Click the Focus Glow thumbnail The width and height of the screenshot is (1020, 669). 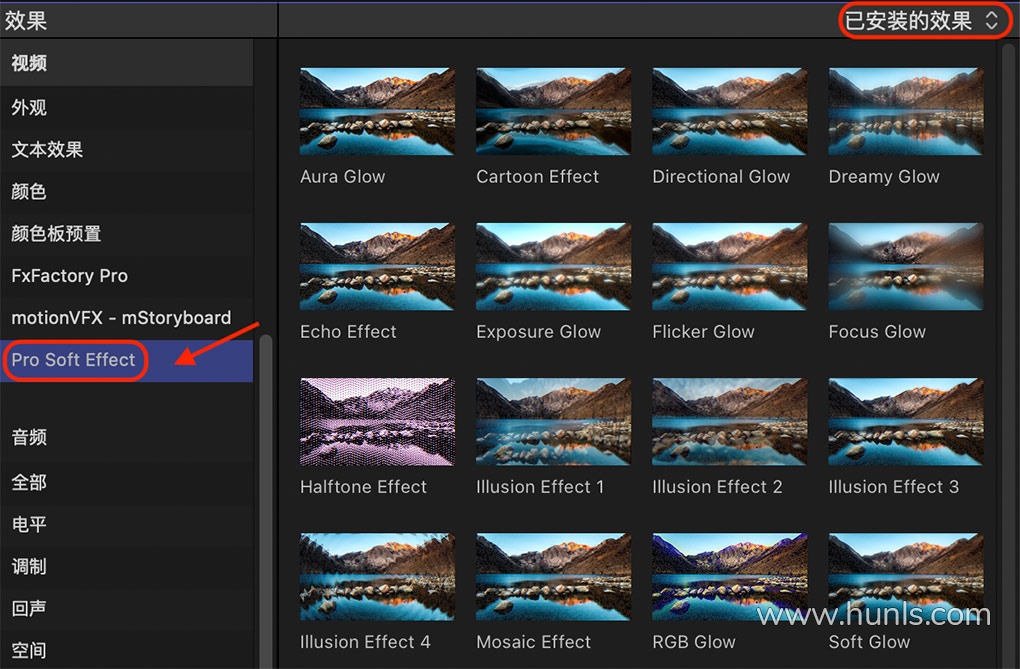pos(906,267)
